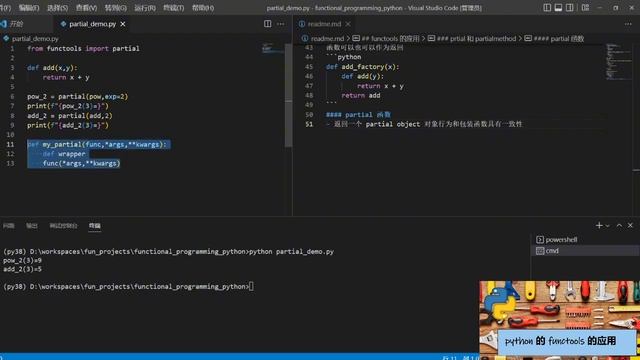Click 'pow_2 = partial(pow,exp=2)' line
Viewport: 640px width, 360px height.
(x=78, y=97)
